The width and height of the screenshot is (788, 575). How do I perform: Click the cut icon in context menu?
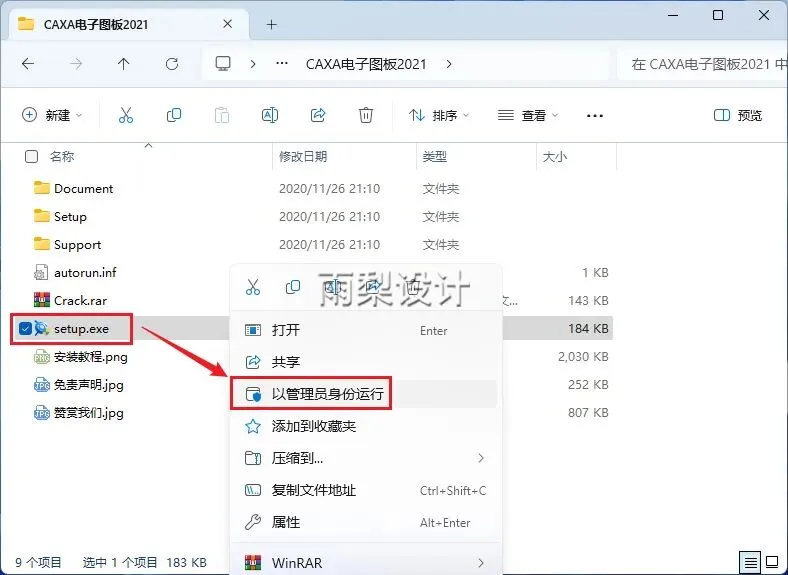point(253,287)
